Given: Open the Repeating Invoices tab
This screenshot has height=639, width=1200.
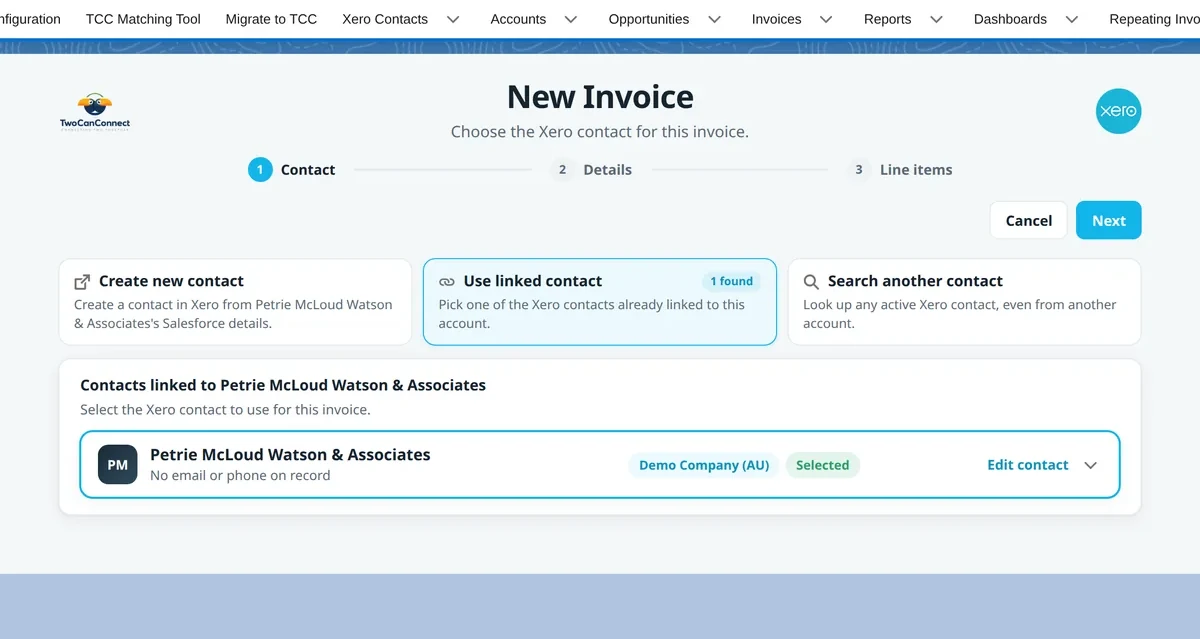Looking at the screenshot, I should [1154, 19].
